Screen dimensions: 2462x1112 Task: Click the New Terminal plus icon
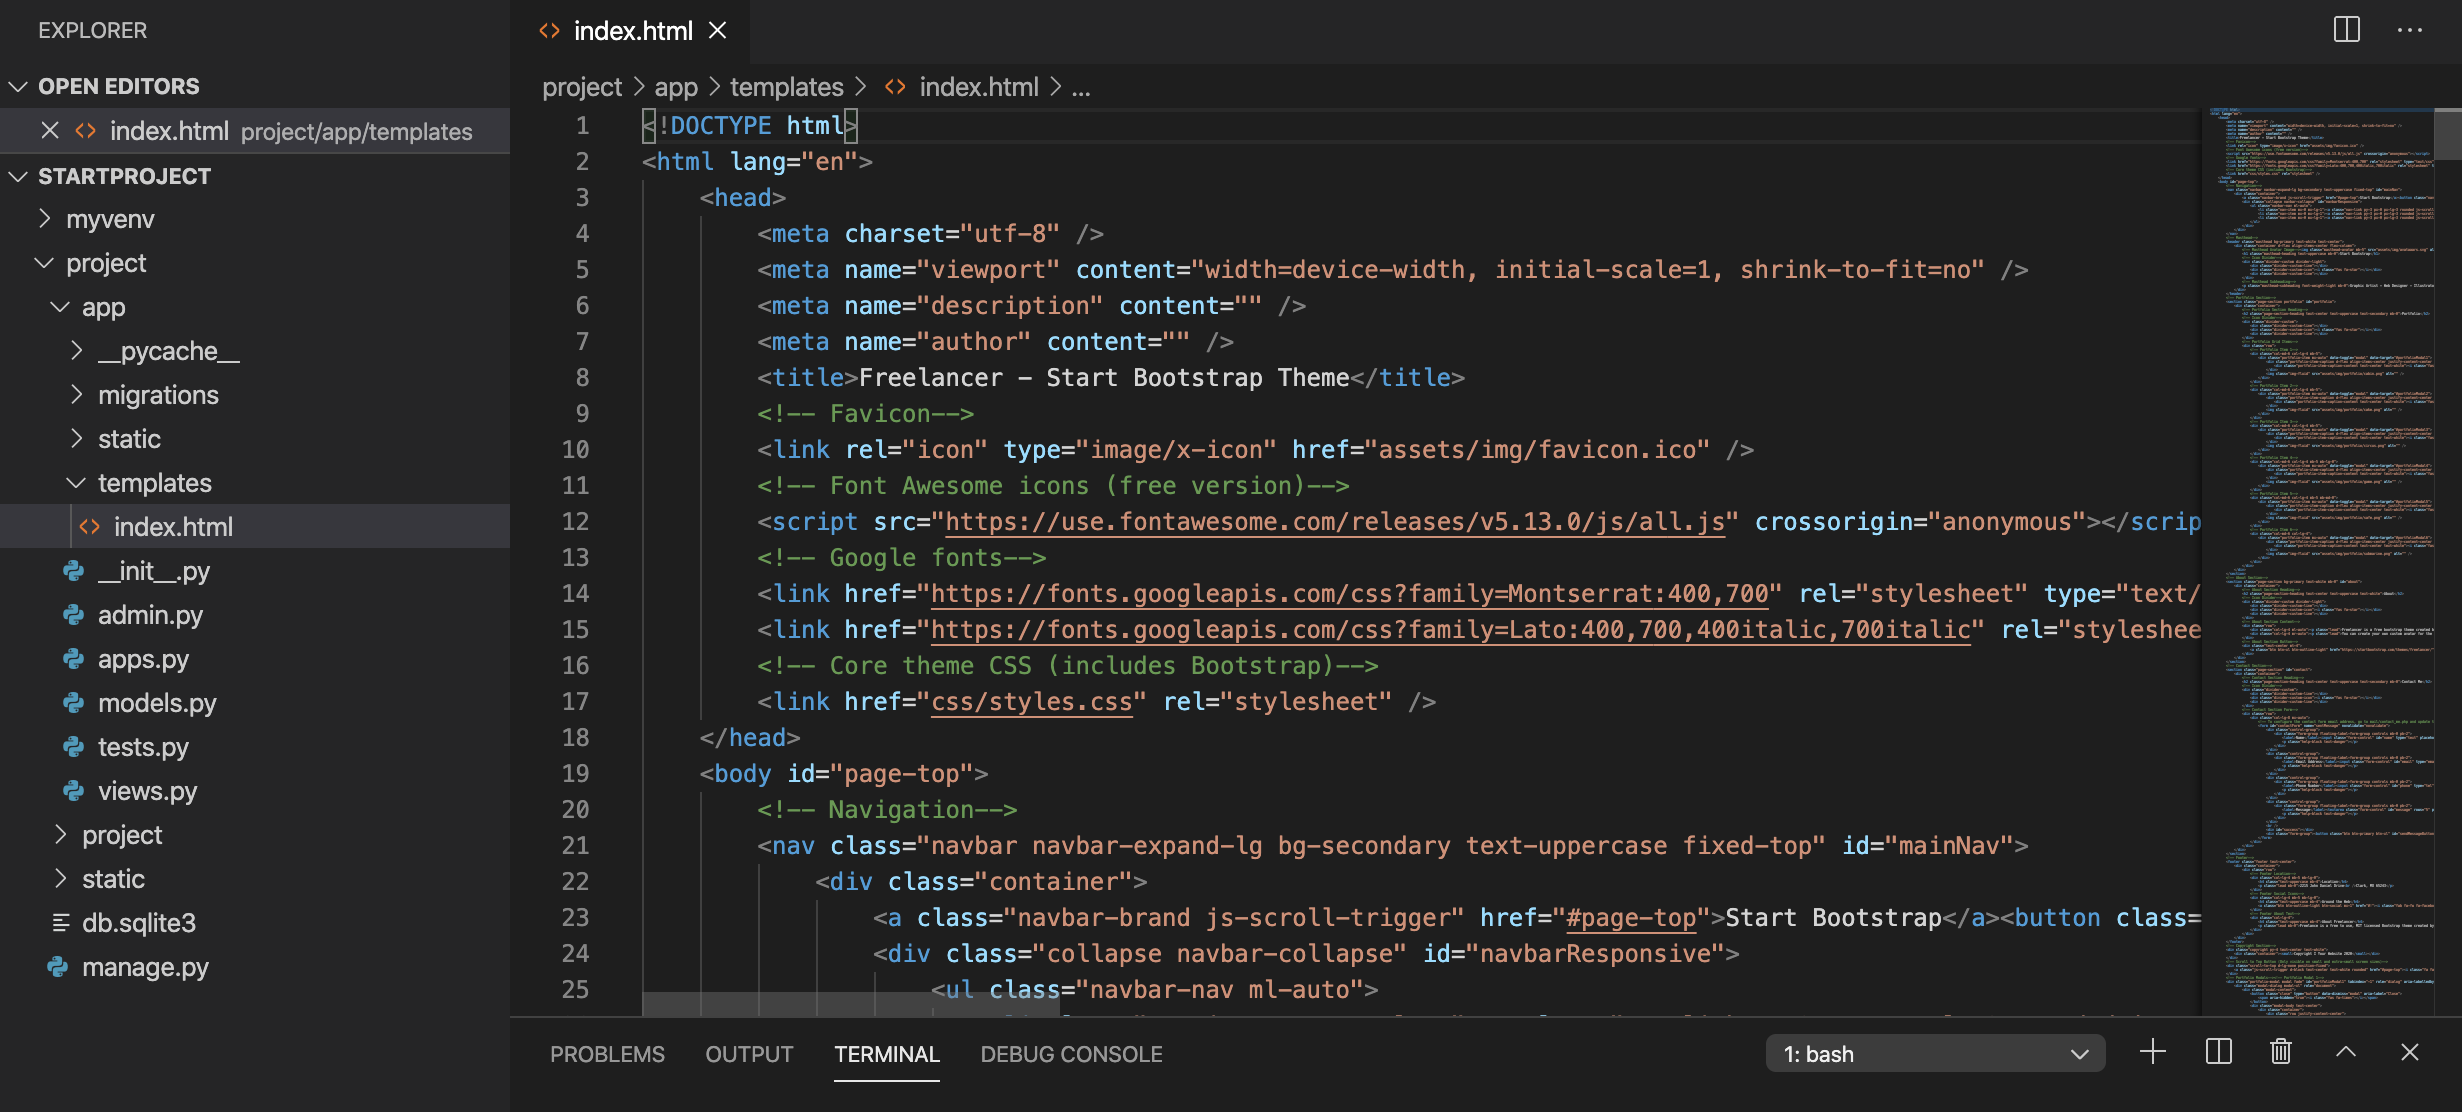2152,1052
